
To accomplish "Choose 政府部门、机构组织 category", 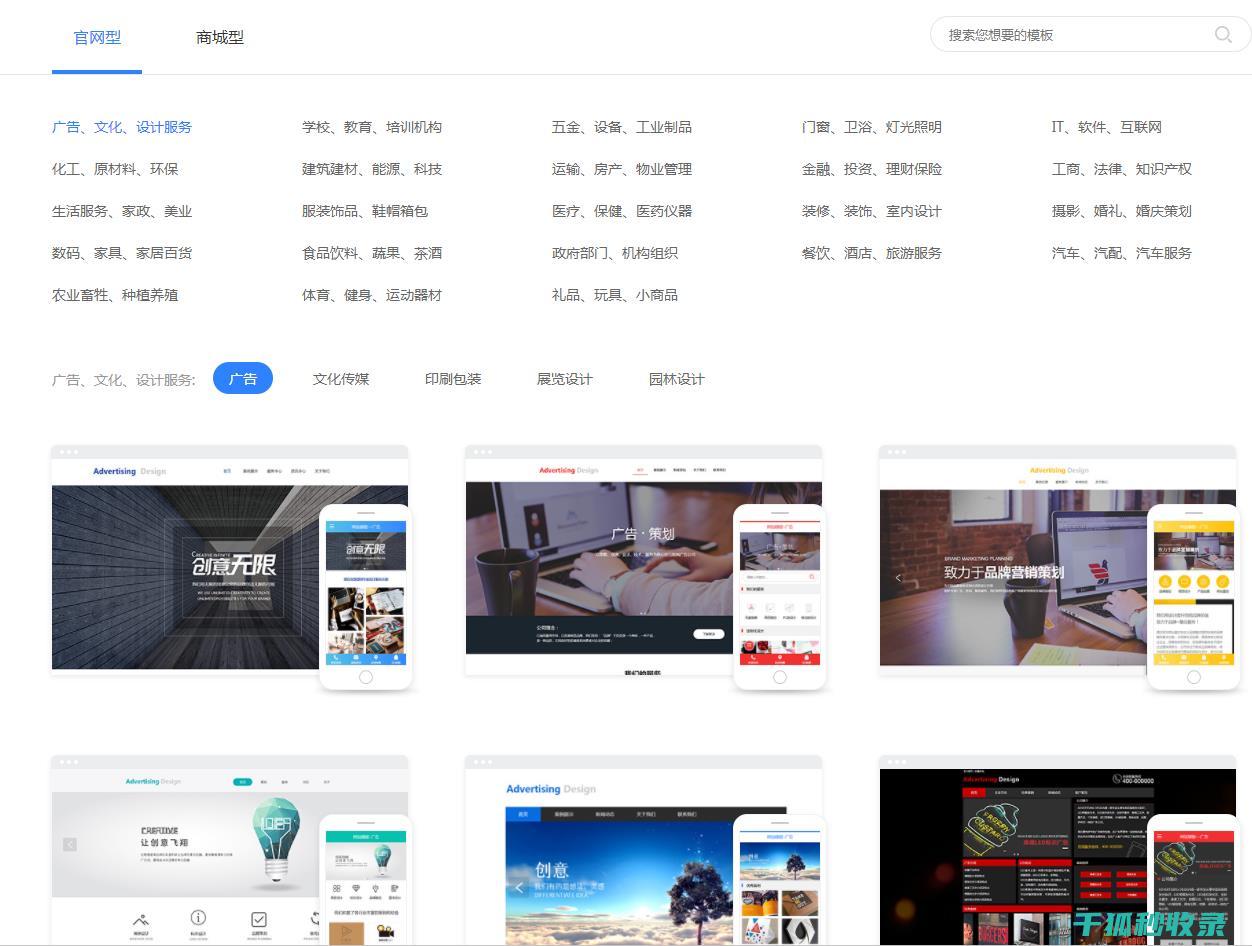I will click(x=615, y=253).
